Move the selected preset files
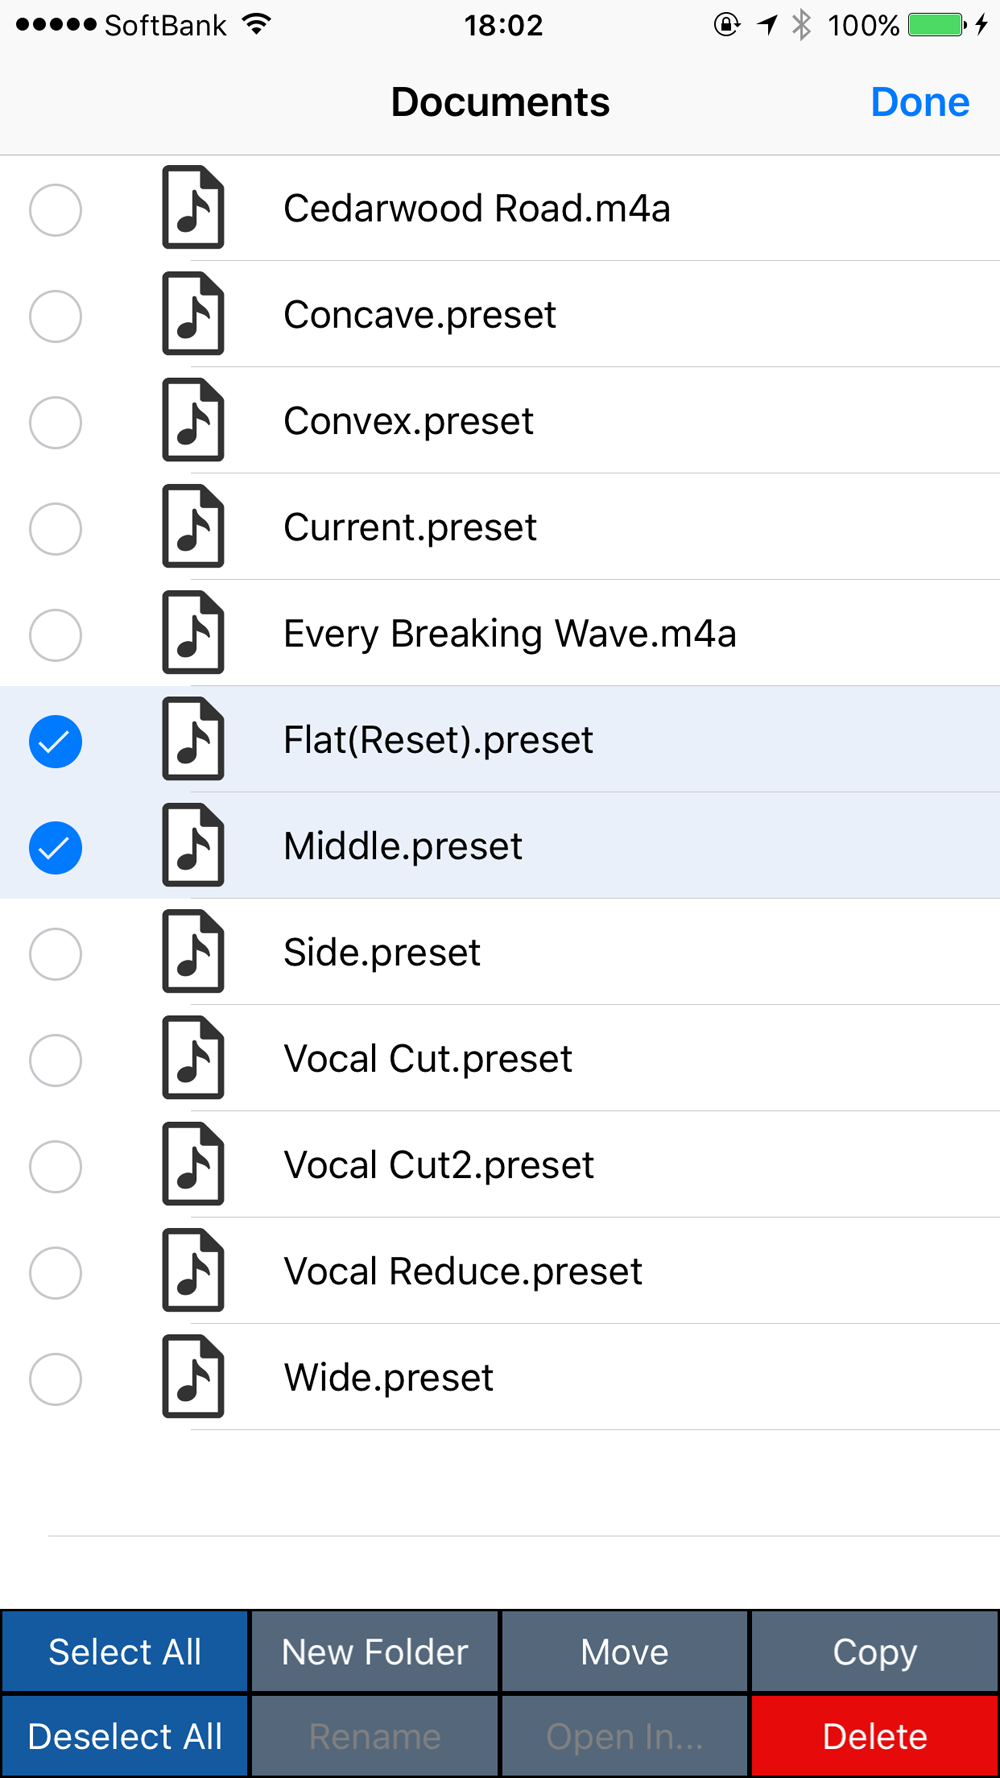Viewport: 1000px width, 1778px height. [625, 1652]
